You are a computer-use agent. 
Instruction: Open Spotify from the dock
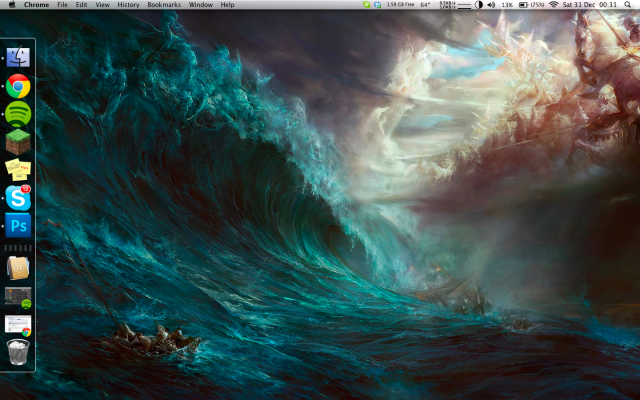pyautogui.click(x=18, y=114)
